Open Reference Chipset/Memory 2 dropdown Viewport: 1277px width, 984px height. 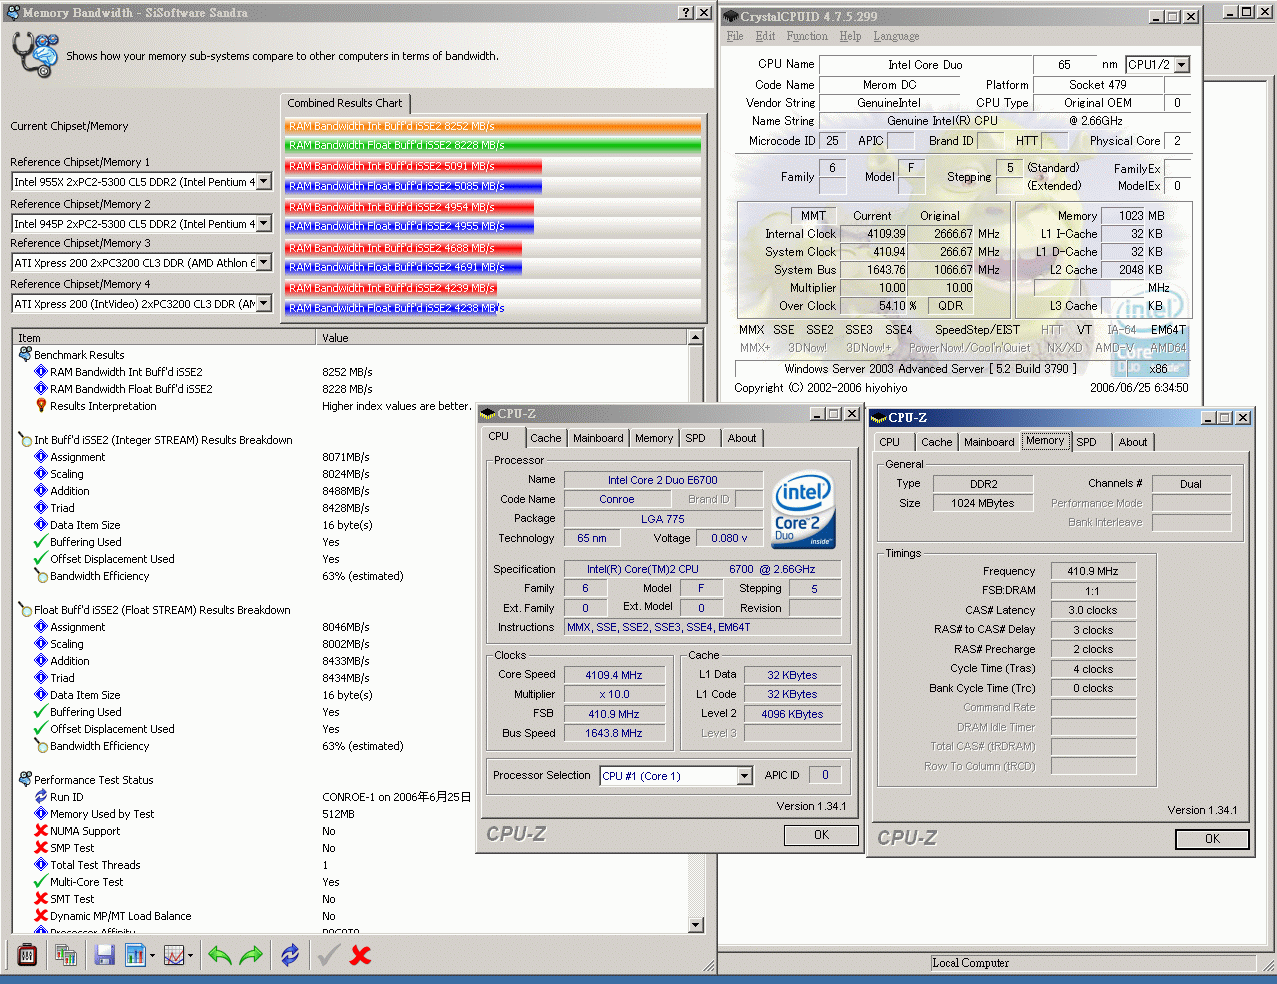click(265, 223)
